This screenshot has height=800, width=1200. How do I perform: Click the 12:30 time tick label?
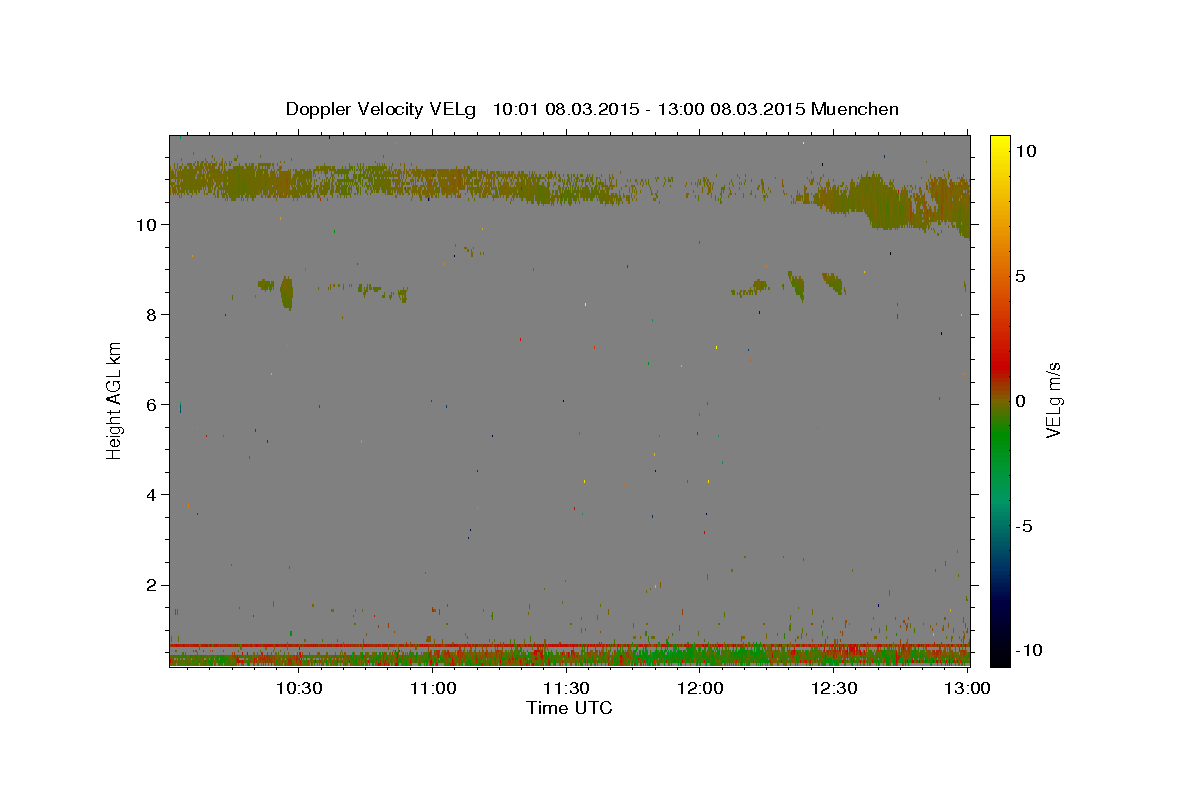pyautogui.click(x=835, y=688)
